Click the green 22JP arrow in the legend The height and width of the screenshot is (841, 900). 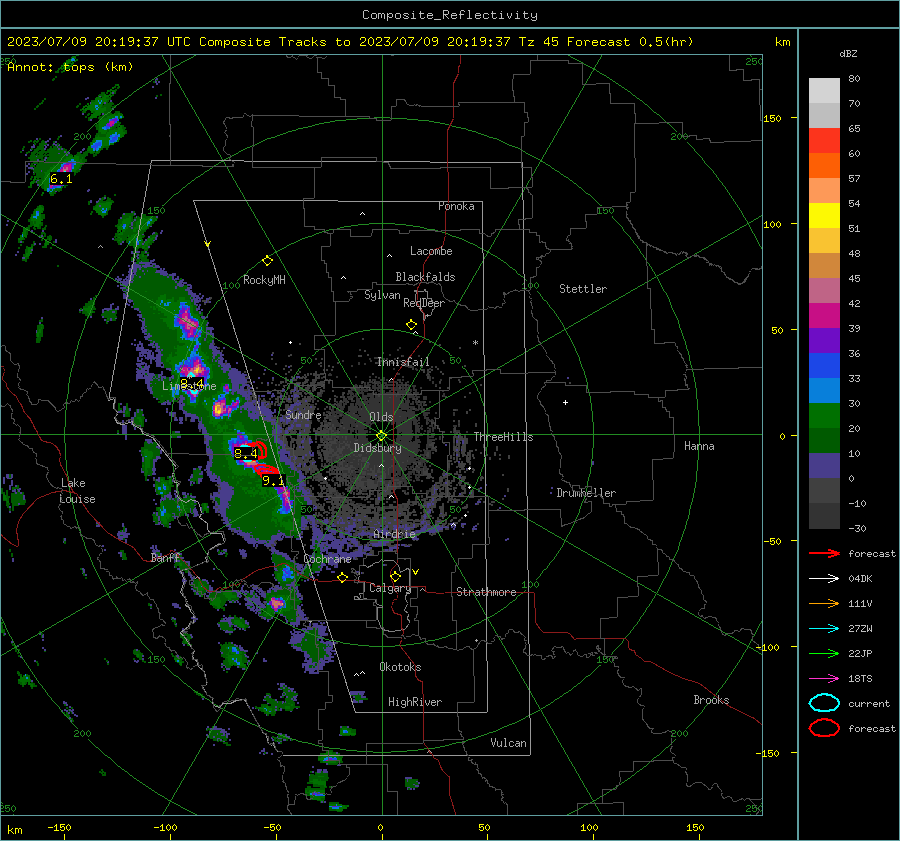pyautogui.click(x=824, y=653)
